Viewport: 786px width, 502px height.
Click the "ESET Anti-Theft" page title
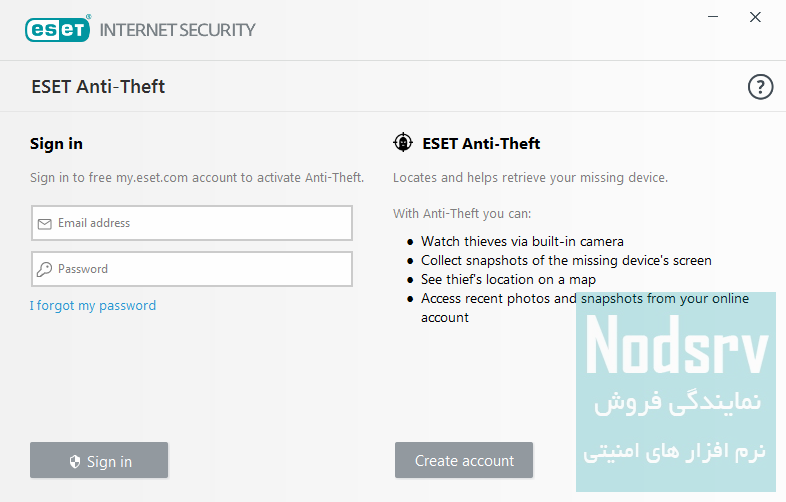click(98, 87)
